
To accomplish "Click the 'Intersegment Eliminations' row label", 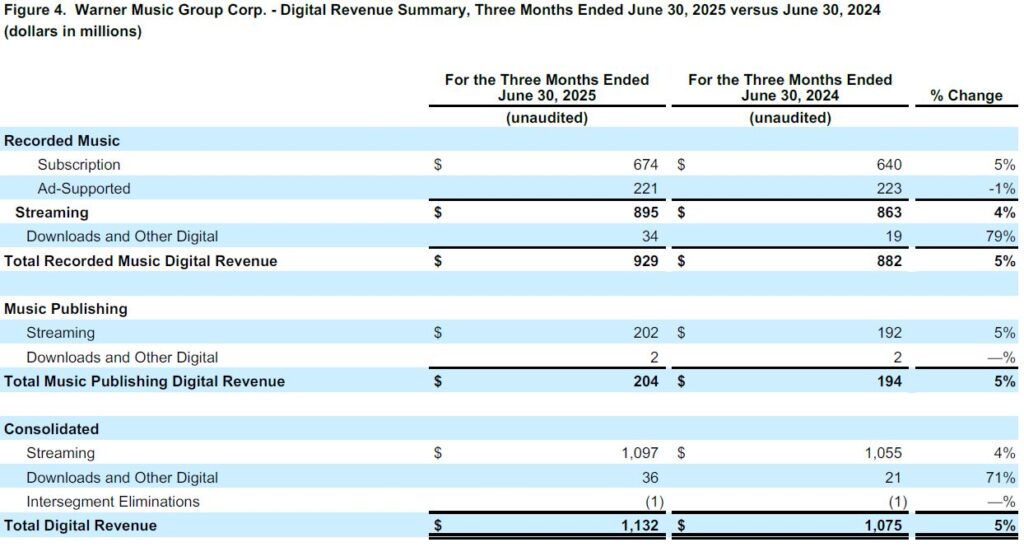I will pos(113,501).
